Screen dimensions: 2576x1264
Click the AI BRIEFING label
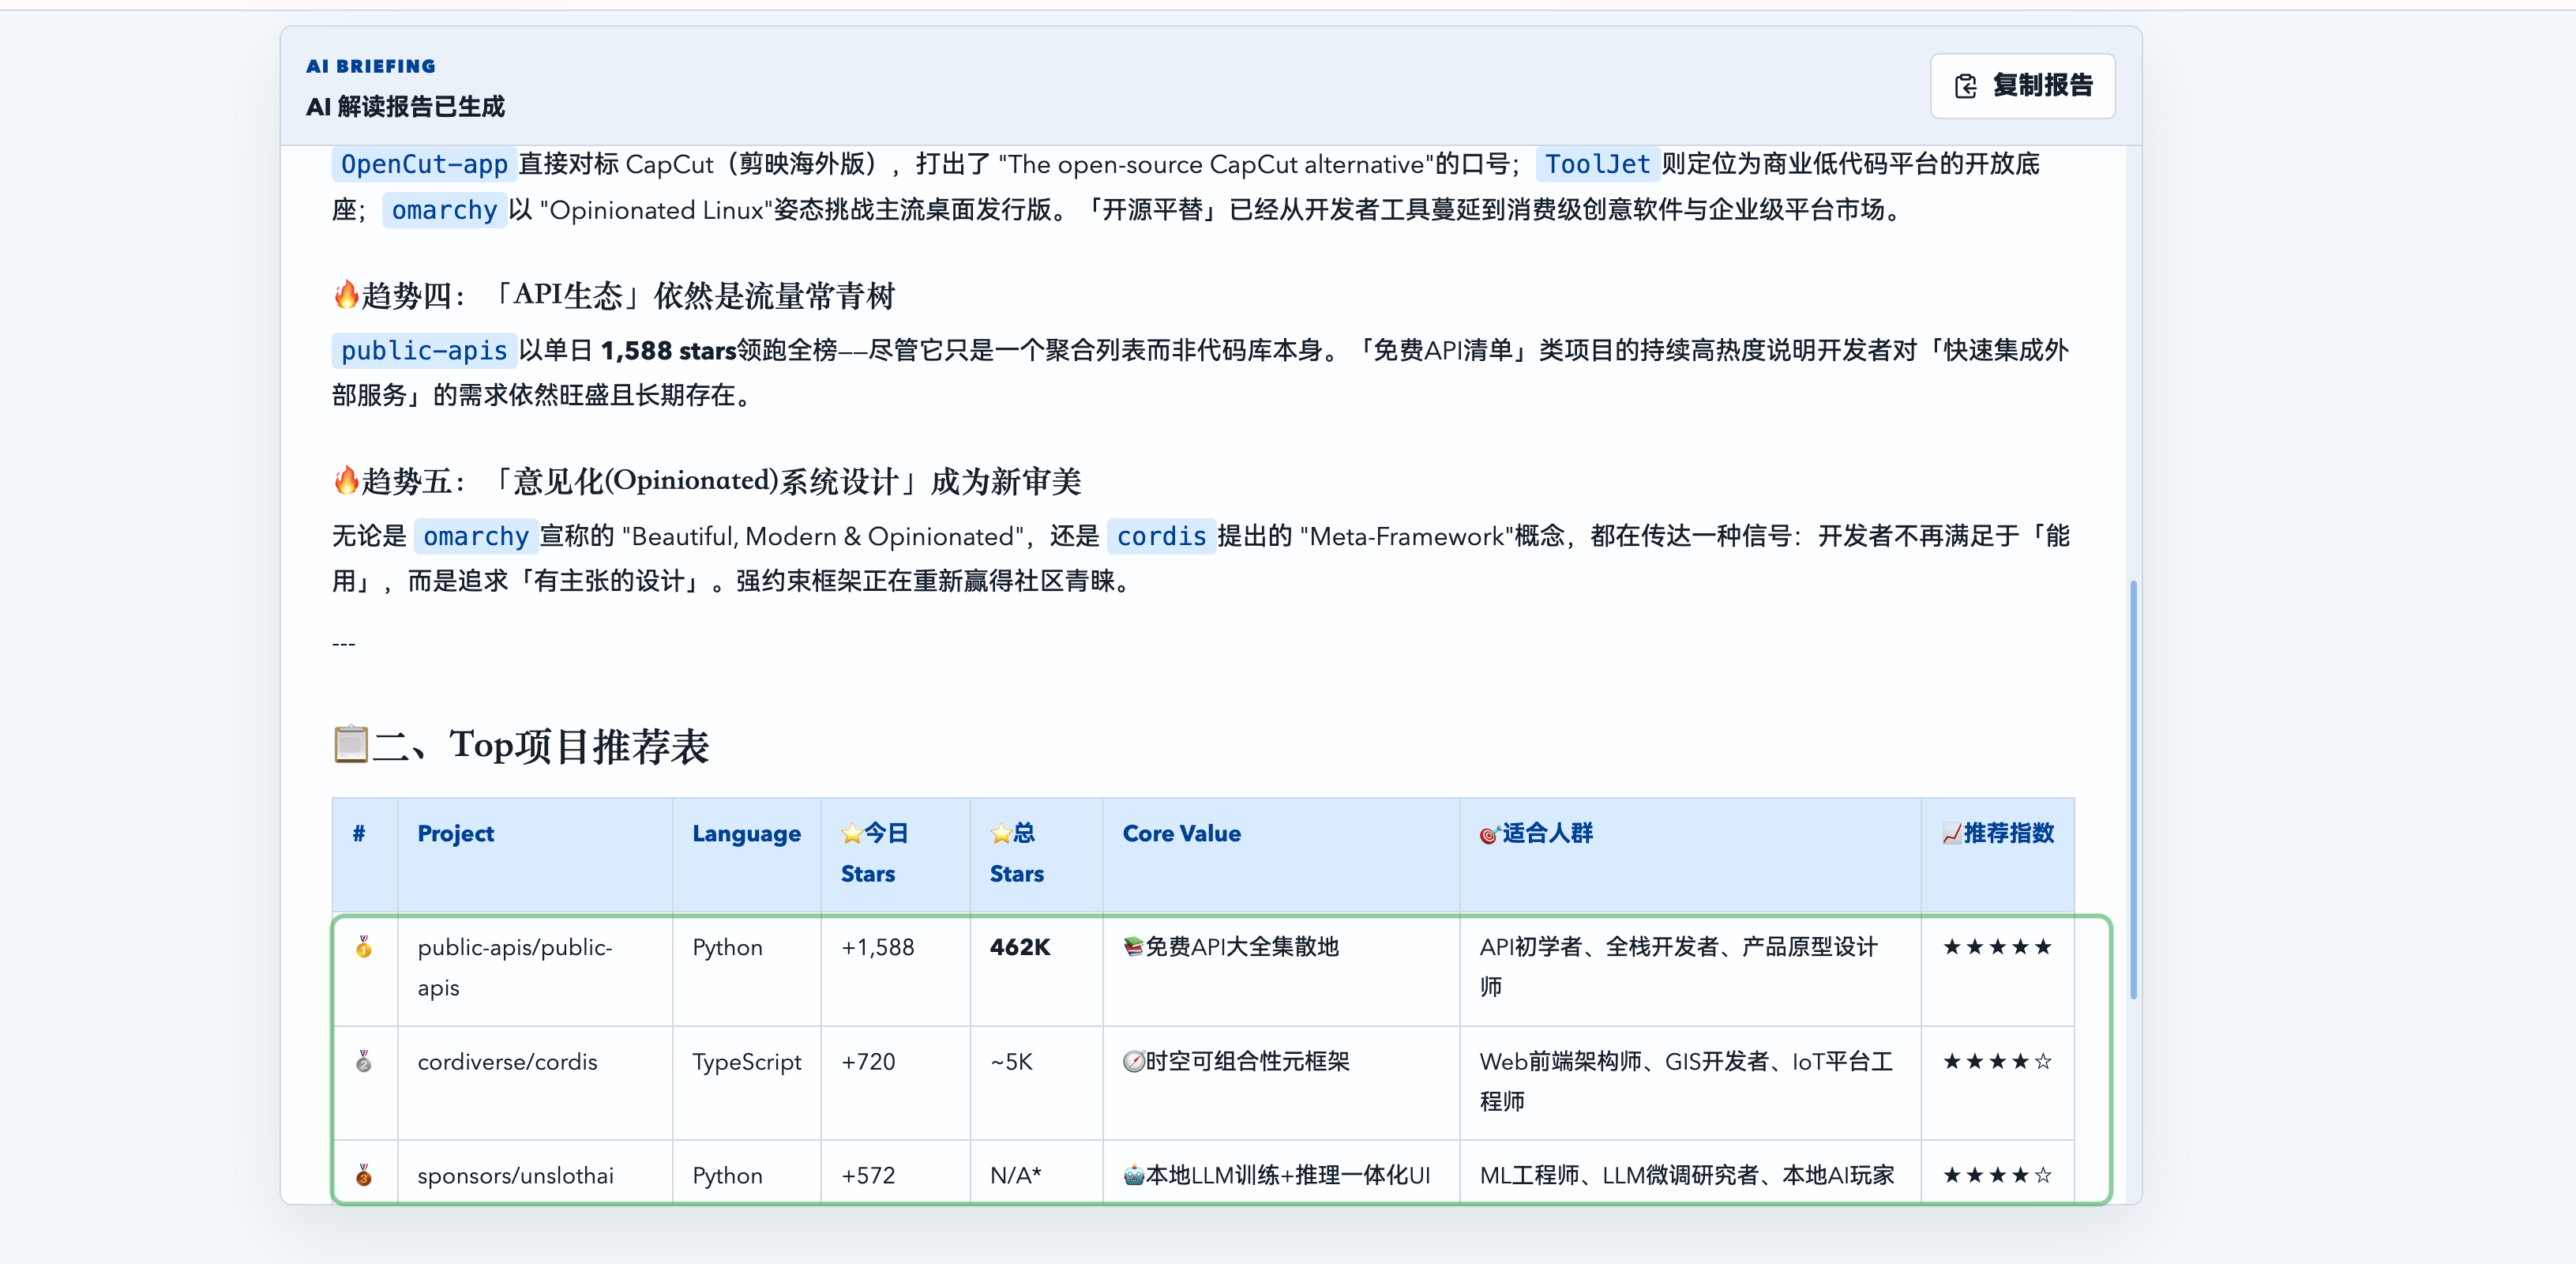coord(371,66)
